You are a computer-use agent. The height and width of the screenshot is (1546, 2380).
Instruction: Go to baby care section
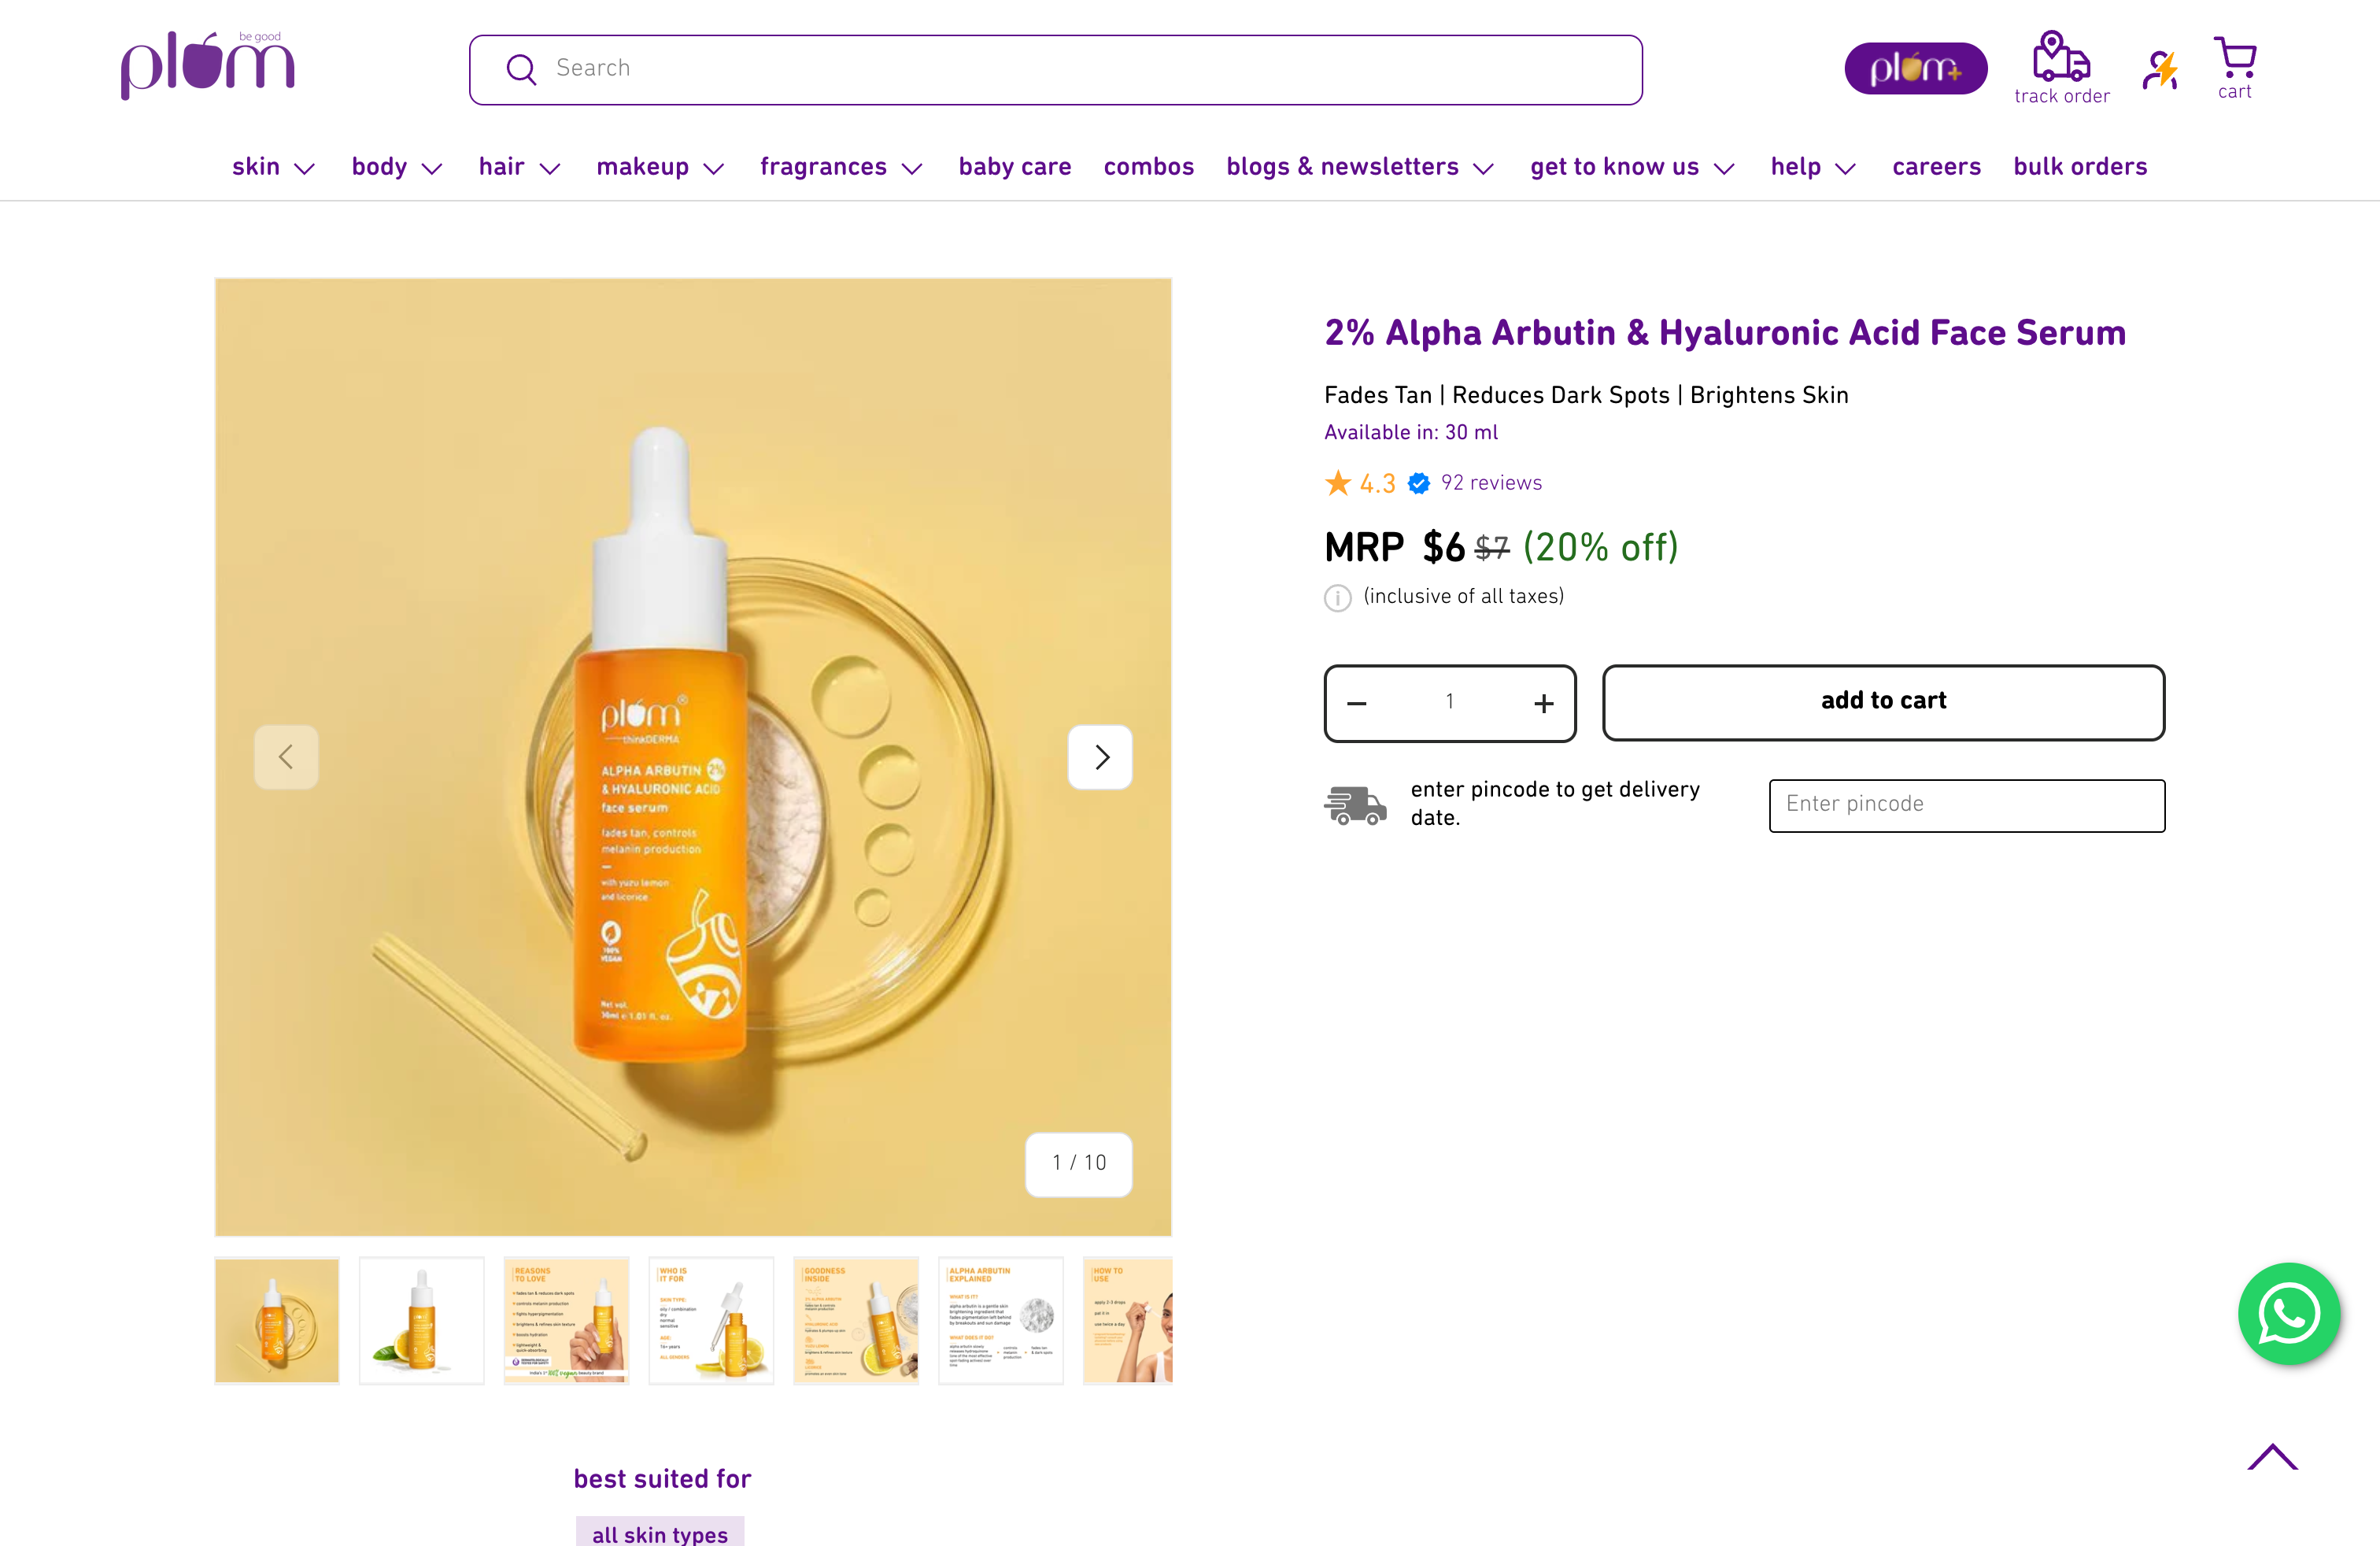click(1014, 167)
